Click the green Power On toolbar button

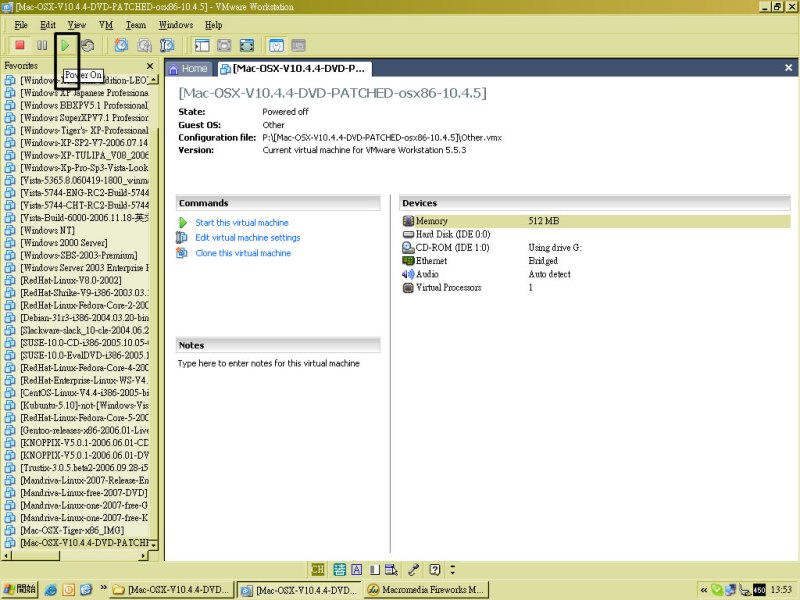[x=65, y=45]
